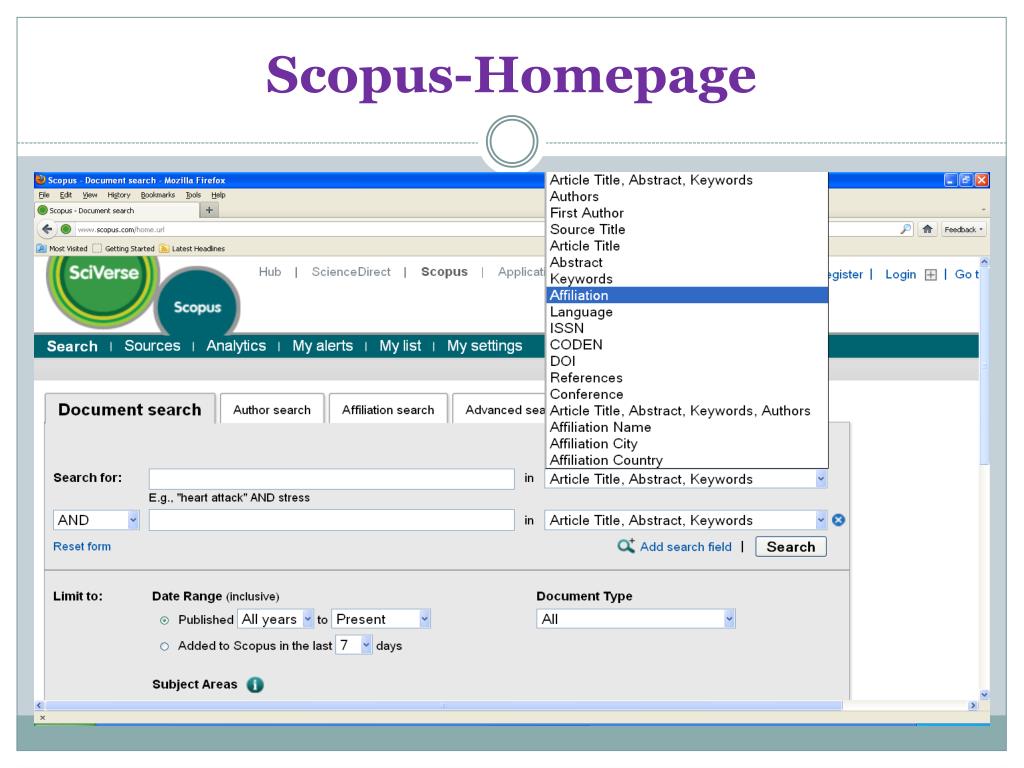Choose Conference from the field list

pos(687,394)
